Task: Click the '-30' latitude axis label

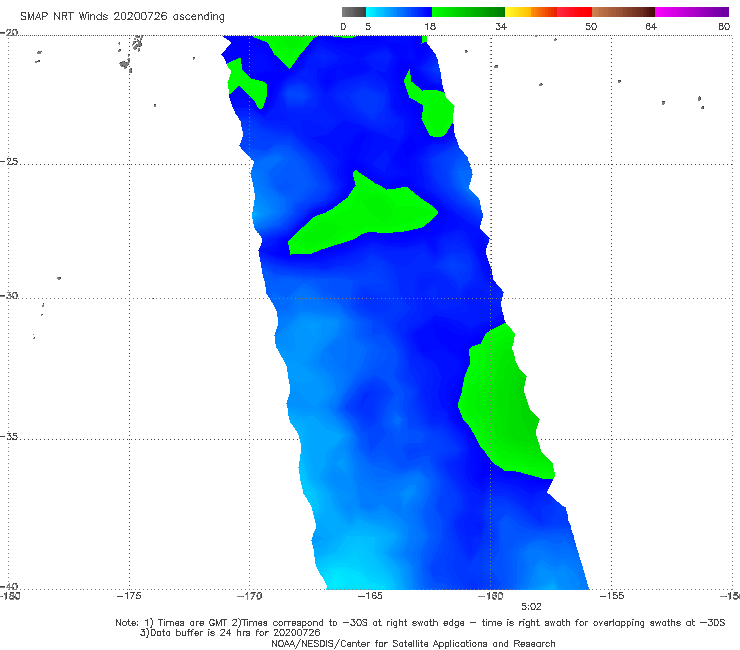Action: click(x=9, y=295)
